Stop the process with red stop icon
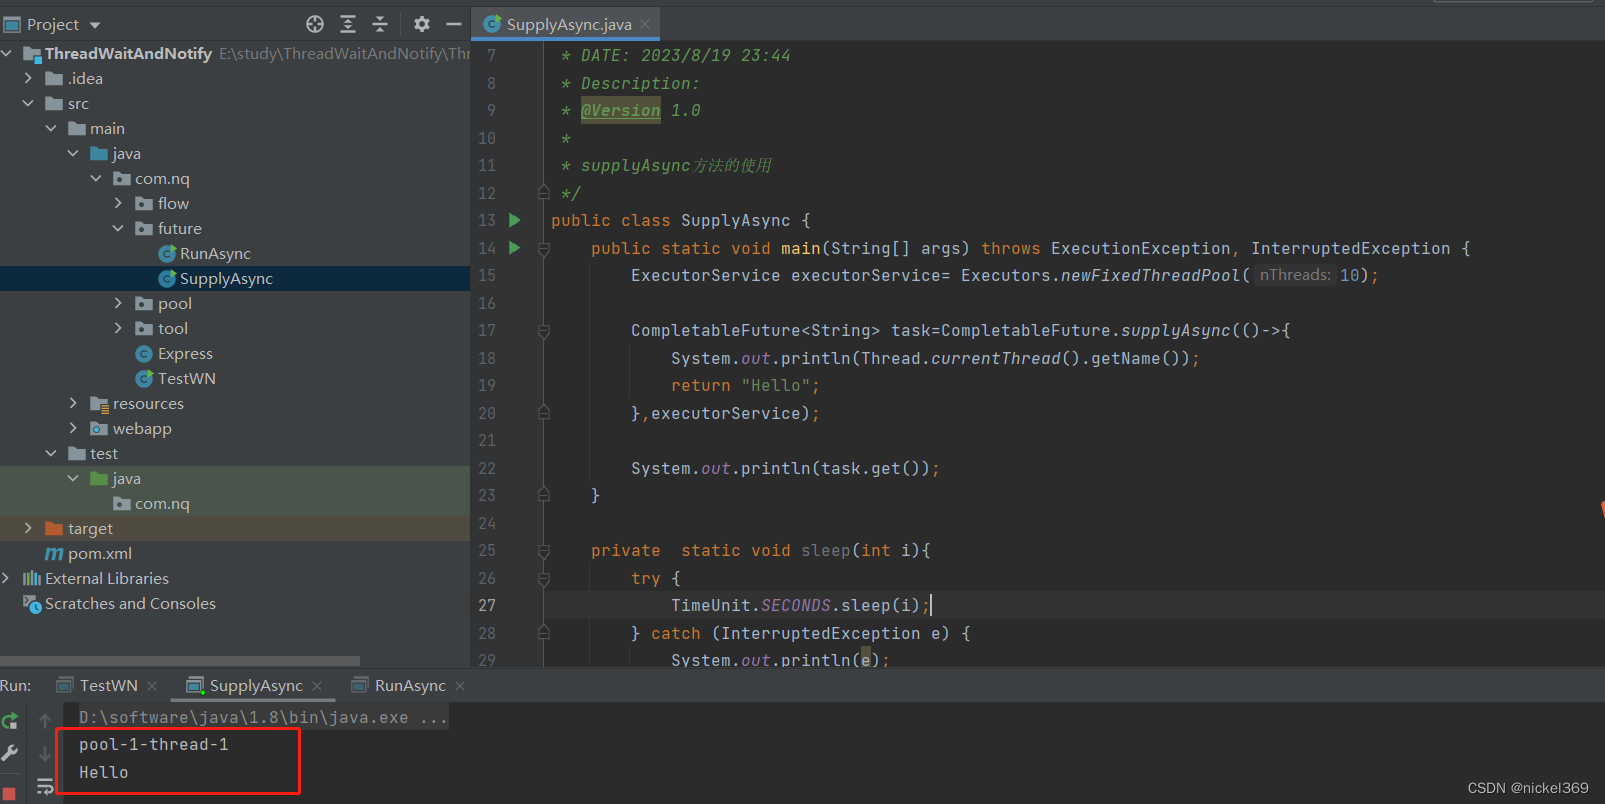1605x804 pixels. point(9,794)
